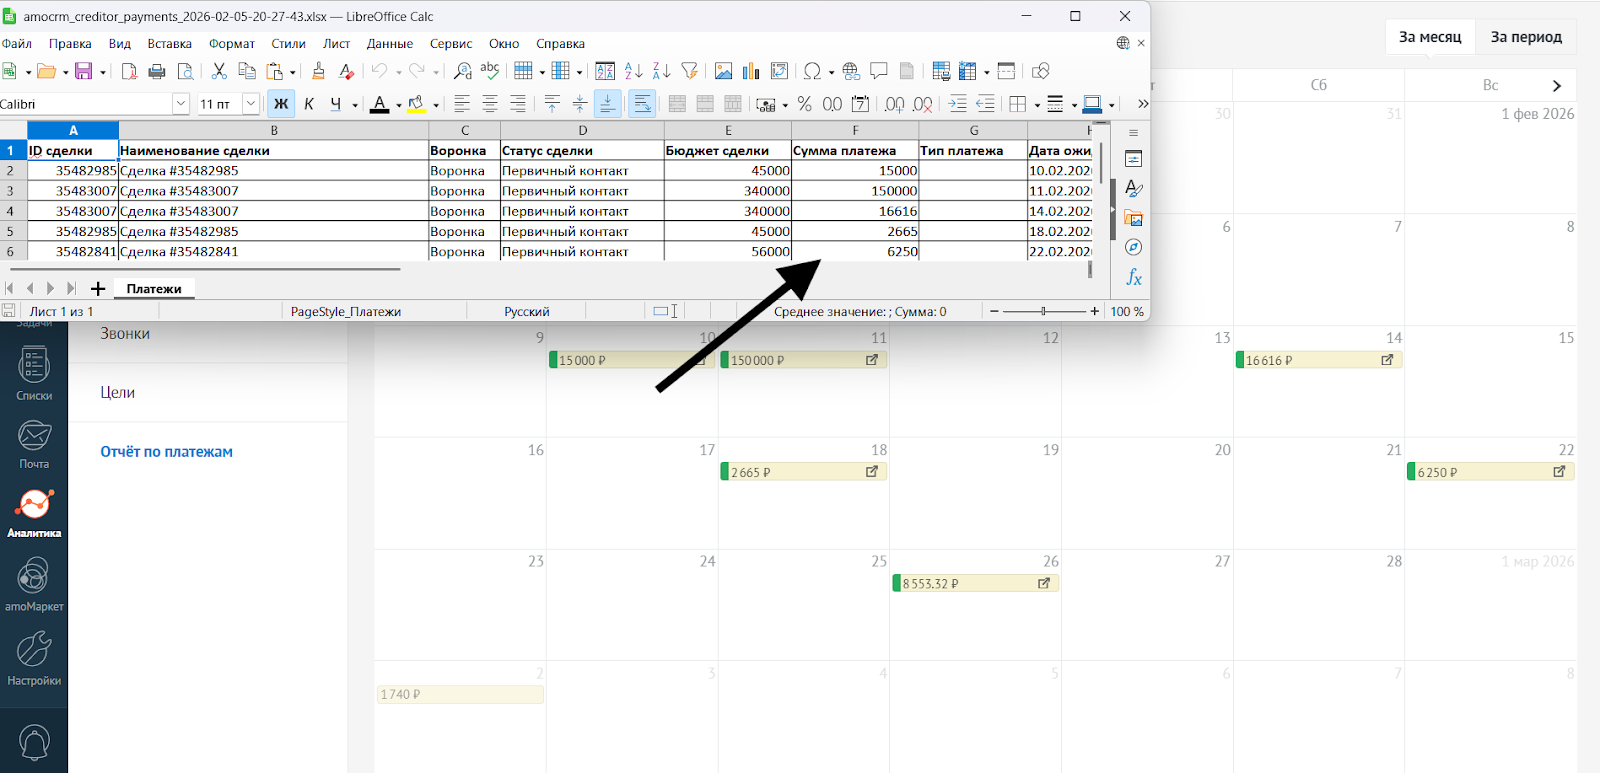1600x773 pixels.
Task: Click the AutoFilter funnel icon
Action: click(689, 71)
